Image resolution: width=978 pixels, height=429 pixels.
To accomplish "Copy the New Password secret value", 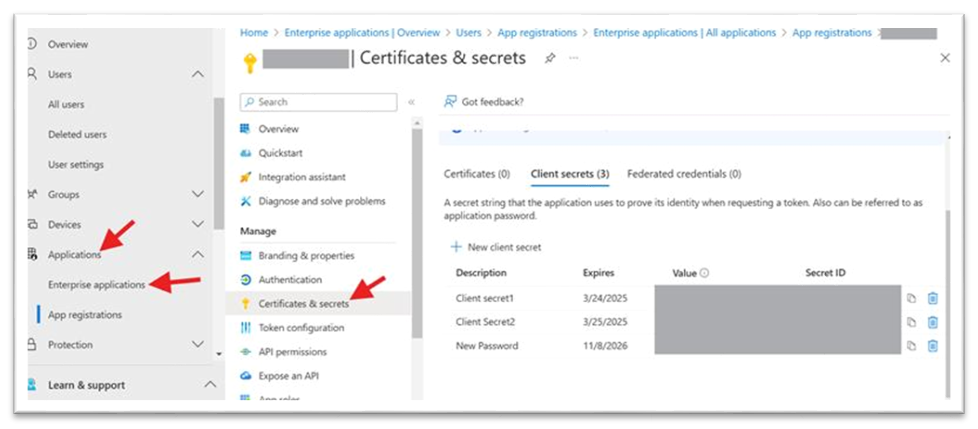I will [x=911, y=346].
